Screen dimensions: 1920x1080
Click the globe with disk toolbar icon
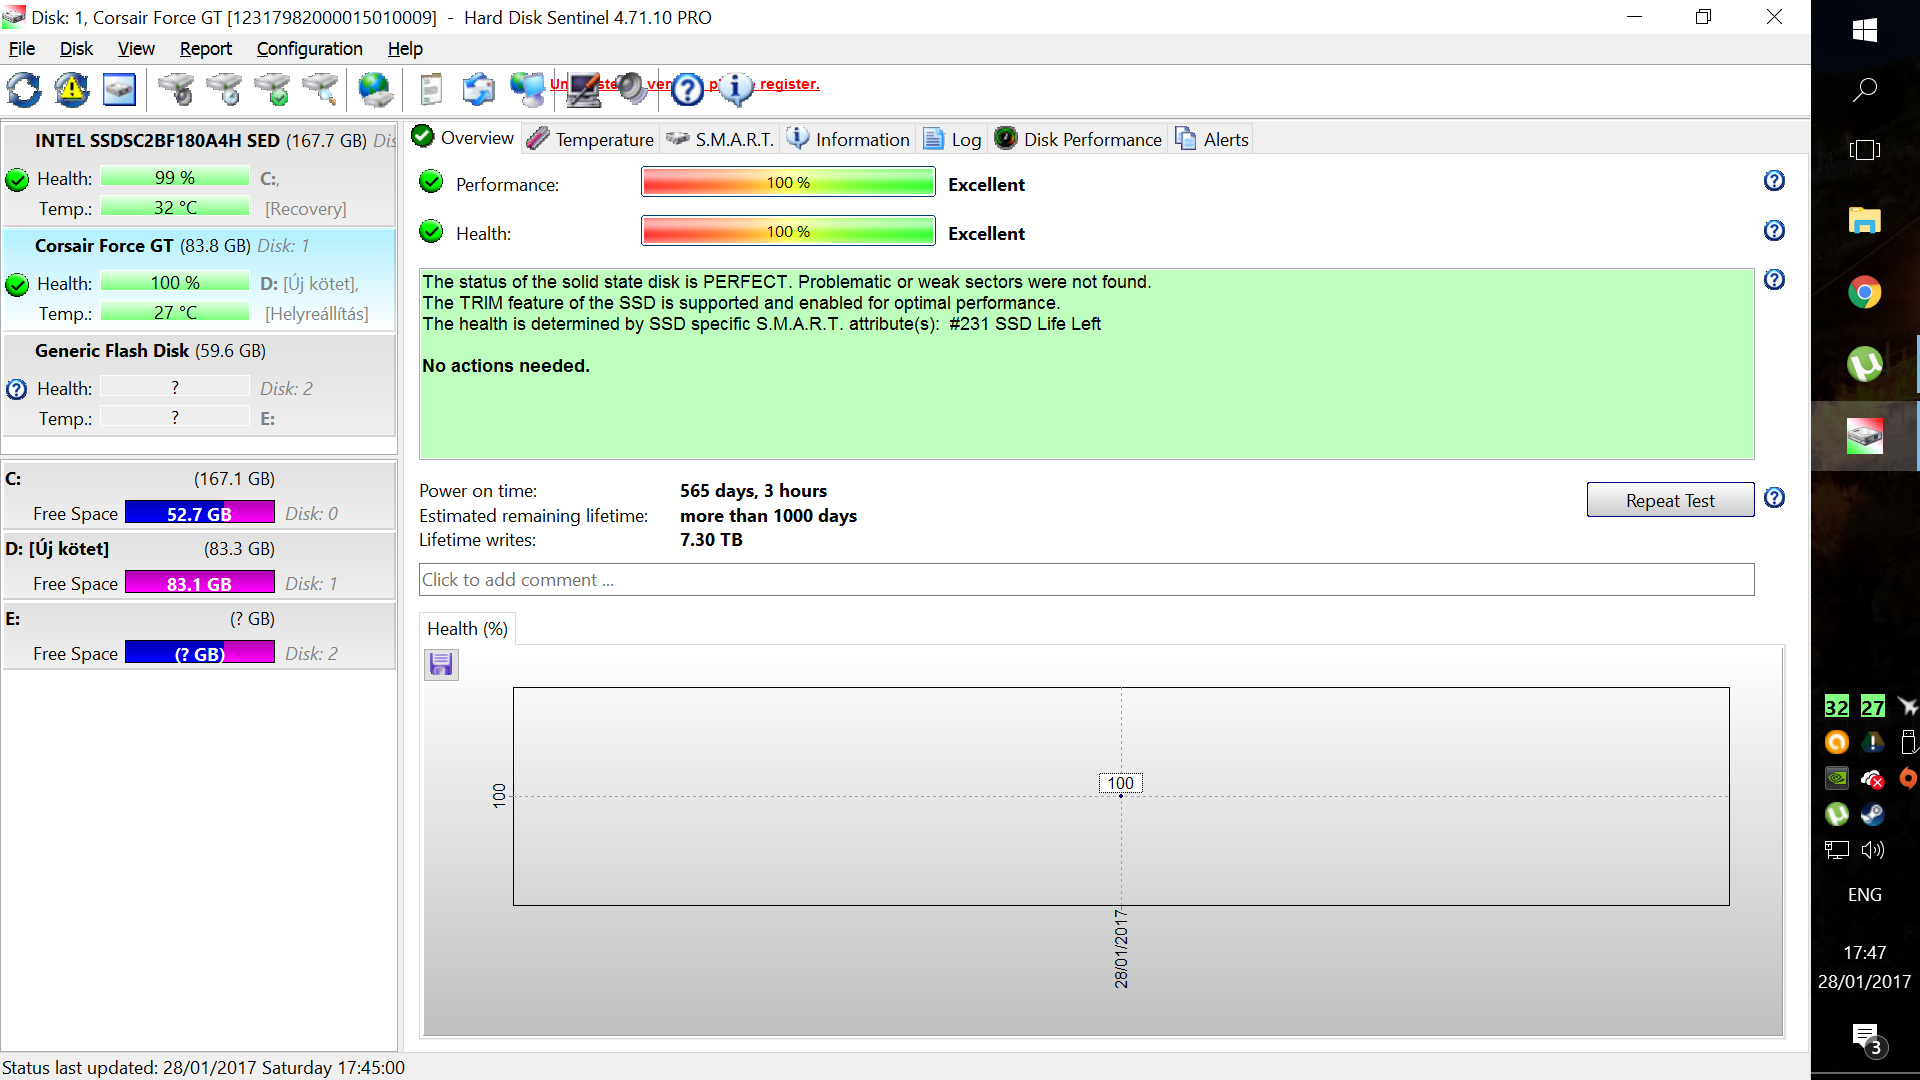[375, 90]
